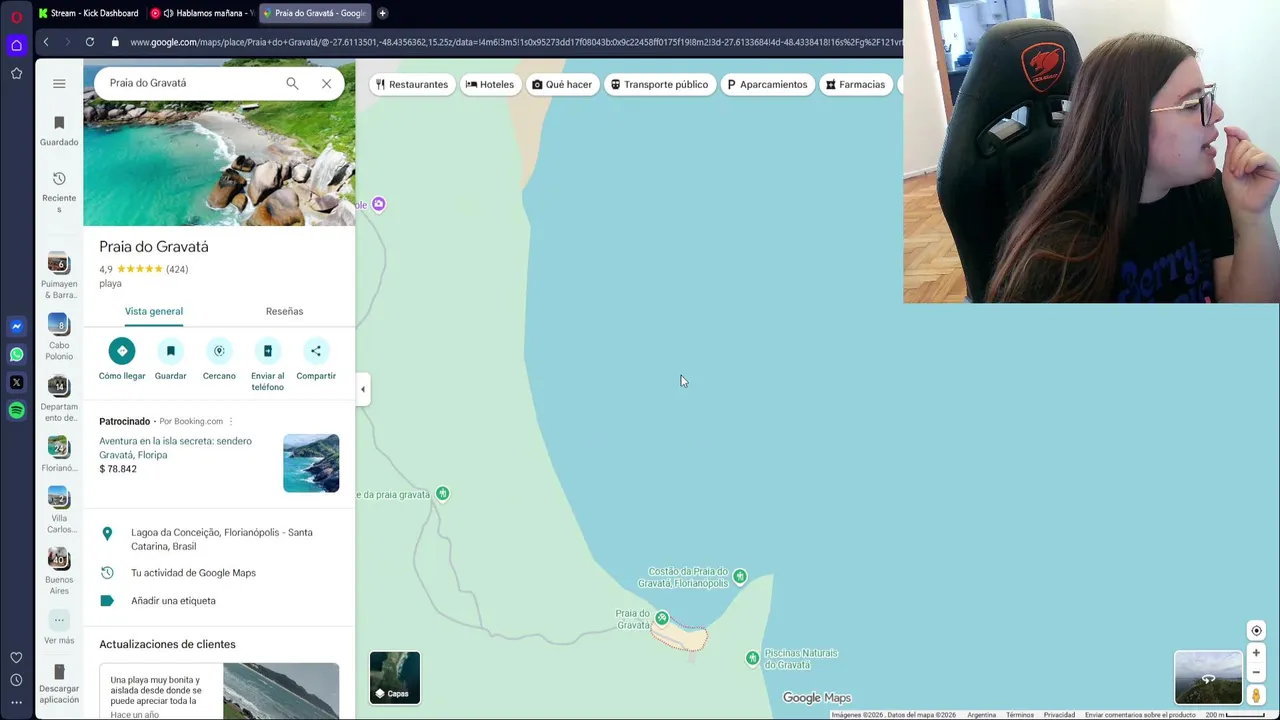Click the my location button
The height and width of the screenshot is (720, 1280).
click(1256, 630)
